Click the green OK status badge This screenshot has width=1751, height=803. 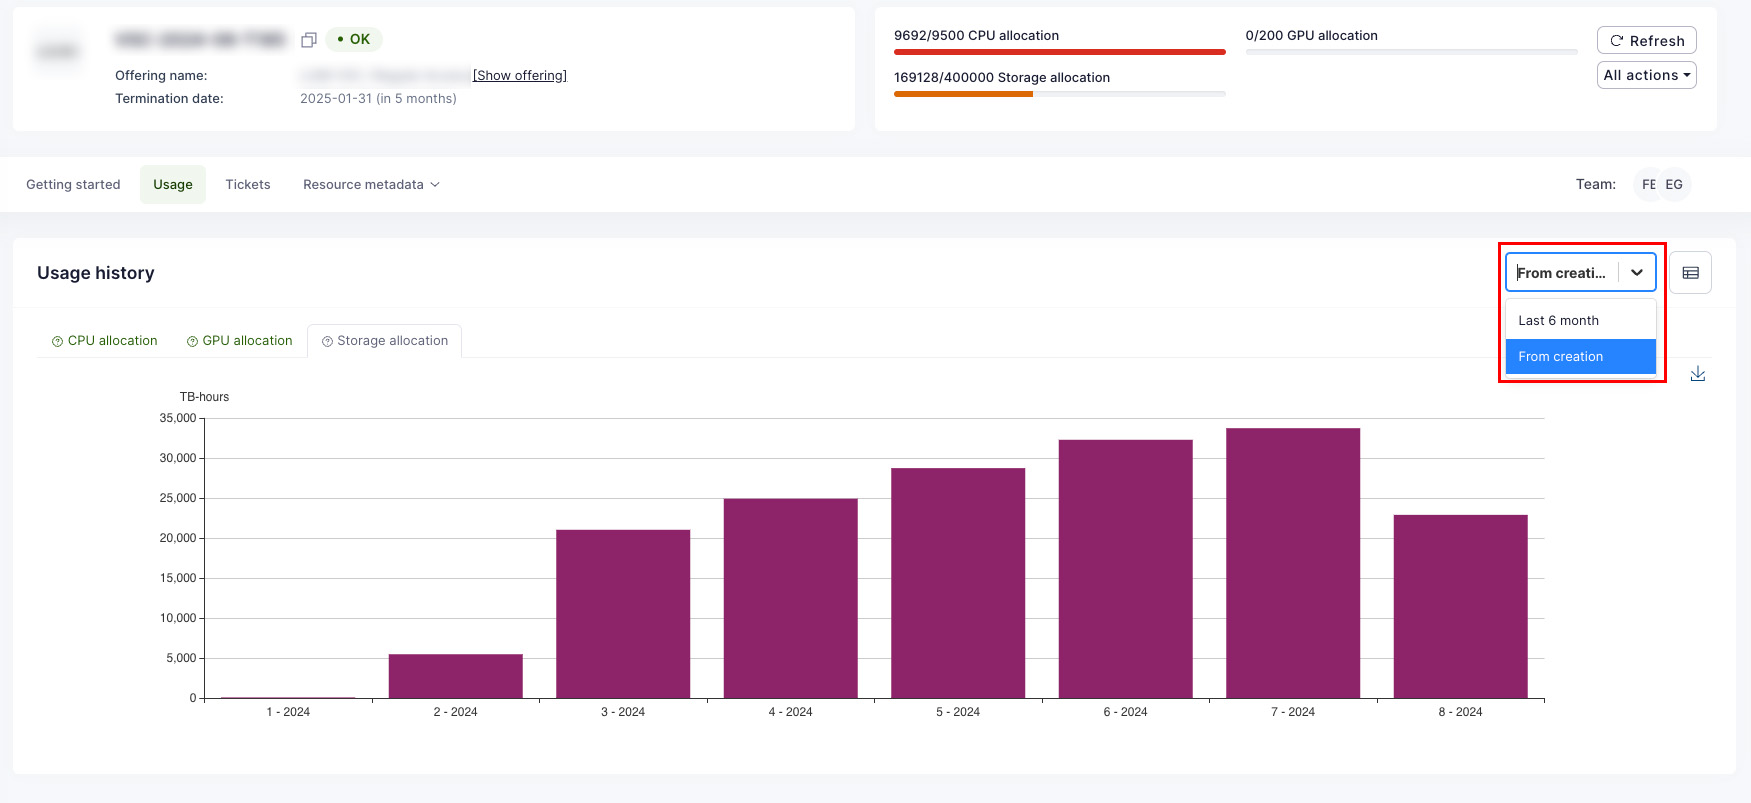[x=354, y=40]
